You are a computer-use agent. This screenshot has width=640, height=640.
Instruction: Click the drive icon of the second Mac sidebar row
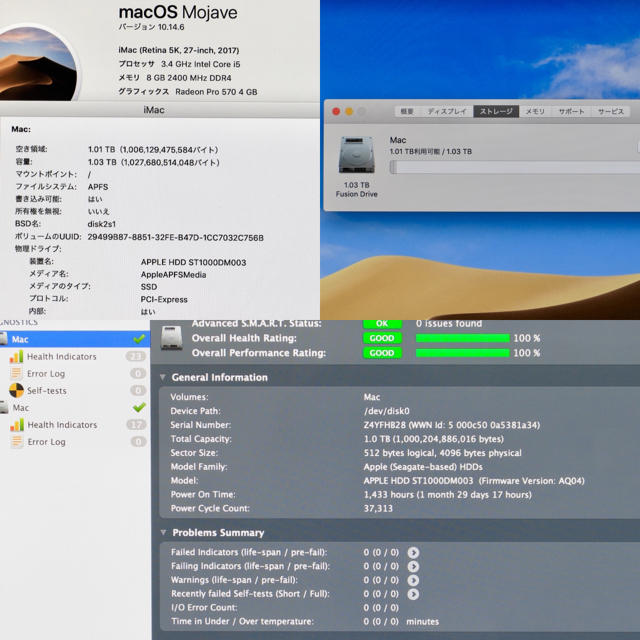click(4, 407)
